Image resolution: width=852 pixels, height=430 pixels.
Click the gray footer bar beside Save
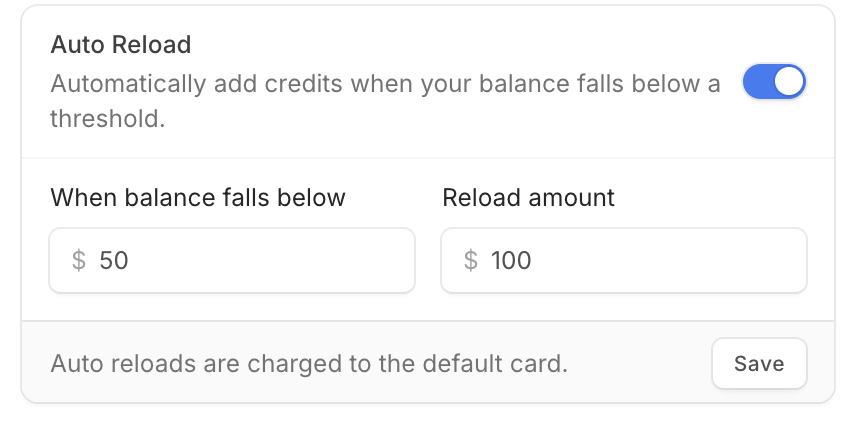pyautogui.click(x=640, y=364)
